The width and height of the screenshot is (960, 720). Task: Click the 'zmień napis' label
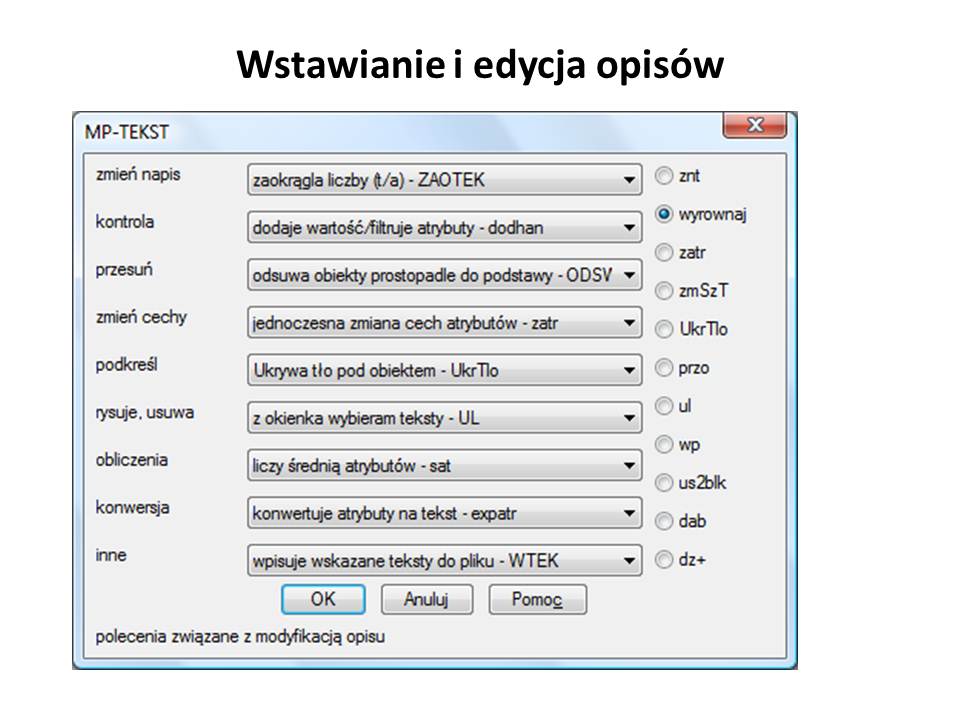(x=138, y=174)
